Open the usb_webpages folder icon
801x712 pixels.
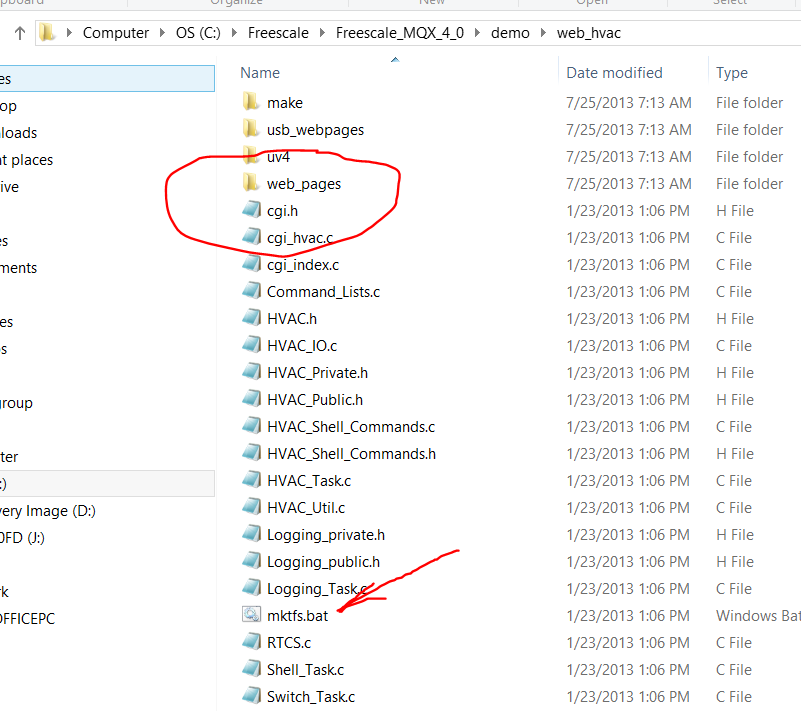251,129
